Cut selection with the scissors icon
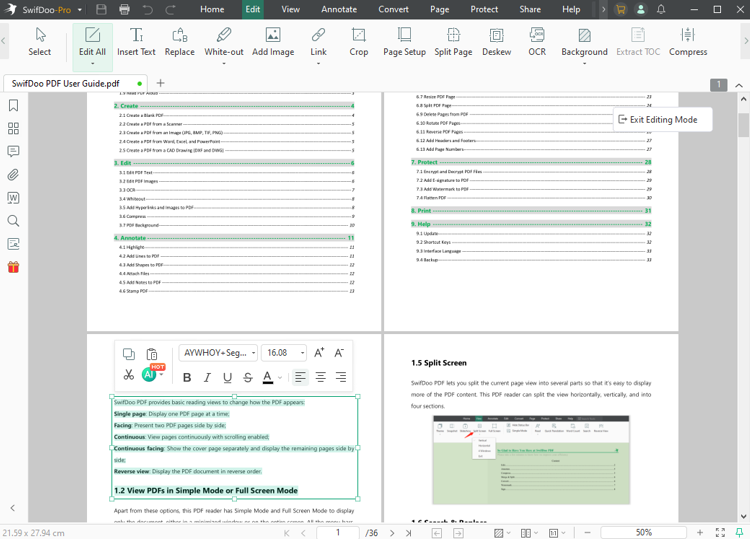The height and width of the screenshot is (541, 750). 129,375
